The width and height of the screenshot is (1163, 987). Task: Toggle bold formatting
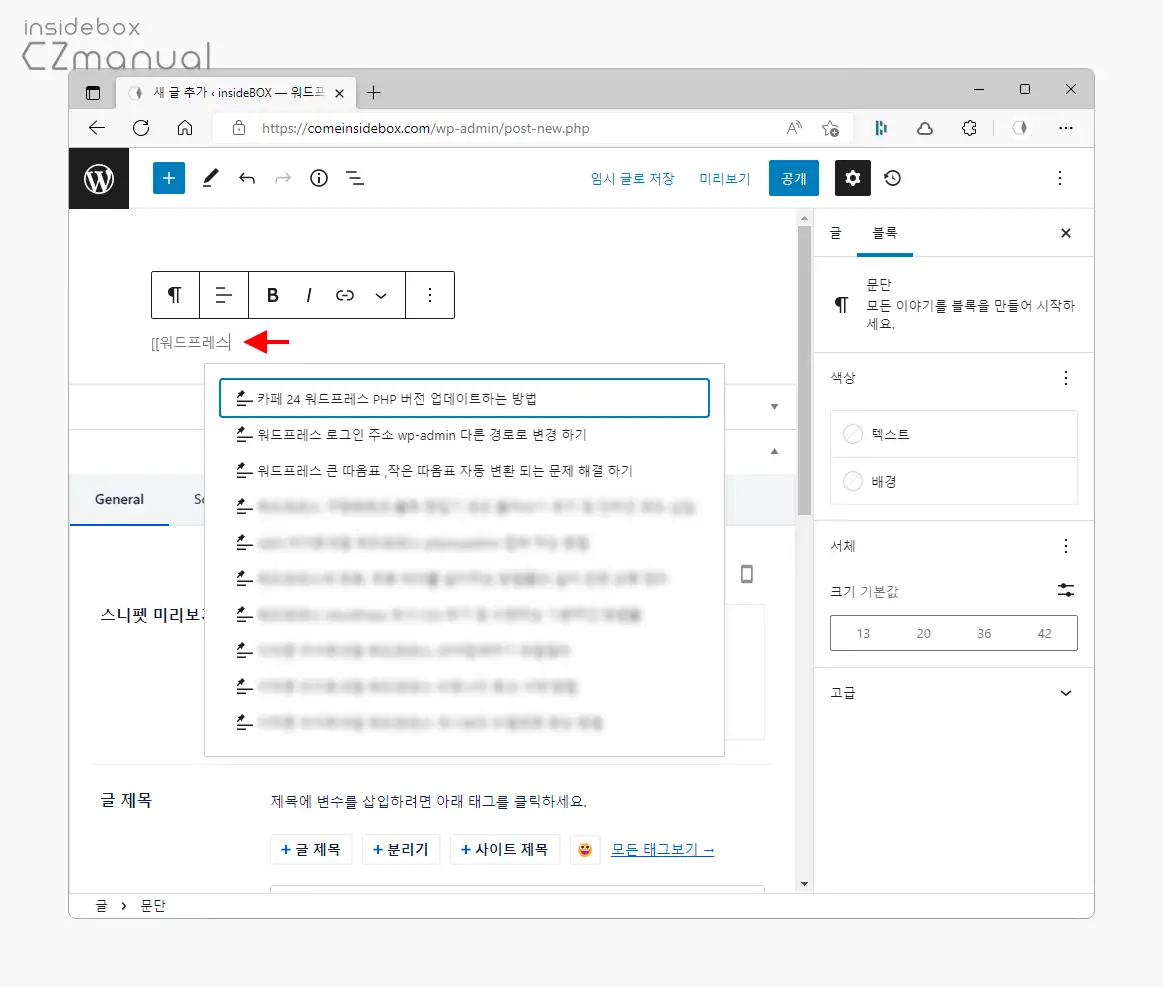click(x=272, y=295)
